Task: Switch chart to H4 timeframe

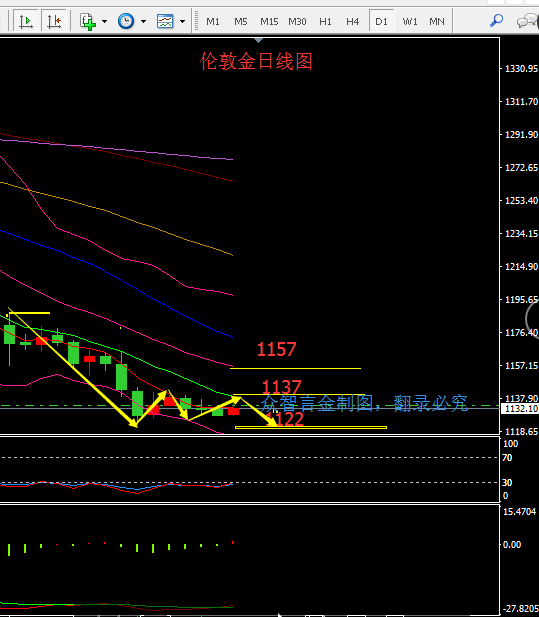Action: click(353, 22)
